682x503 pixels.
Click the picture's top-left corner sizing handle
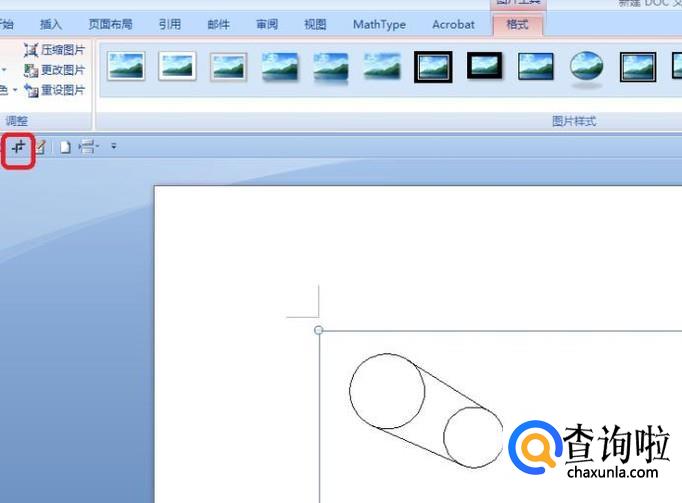point(318,330)
